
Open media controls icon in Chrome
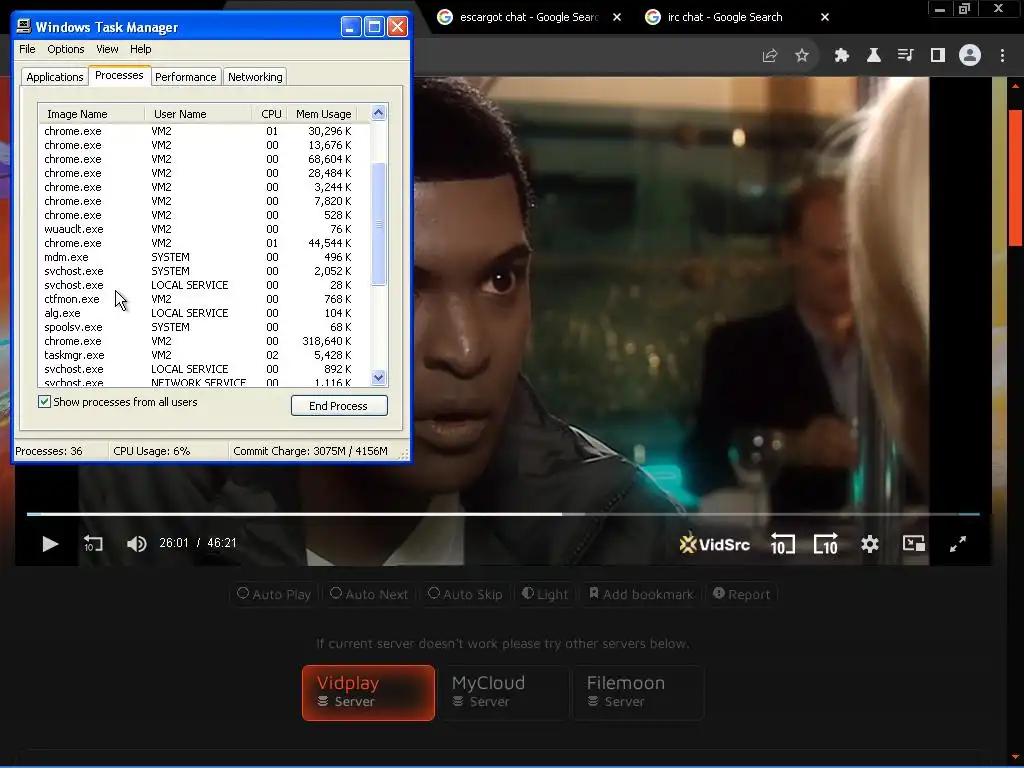[x=906, y=56]
